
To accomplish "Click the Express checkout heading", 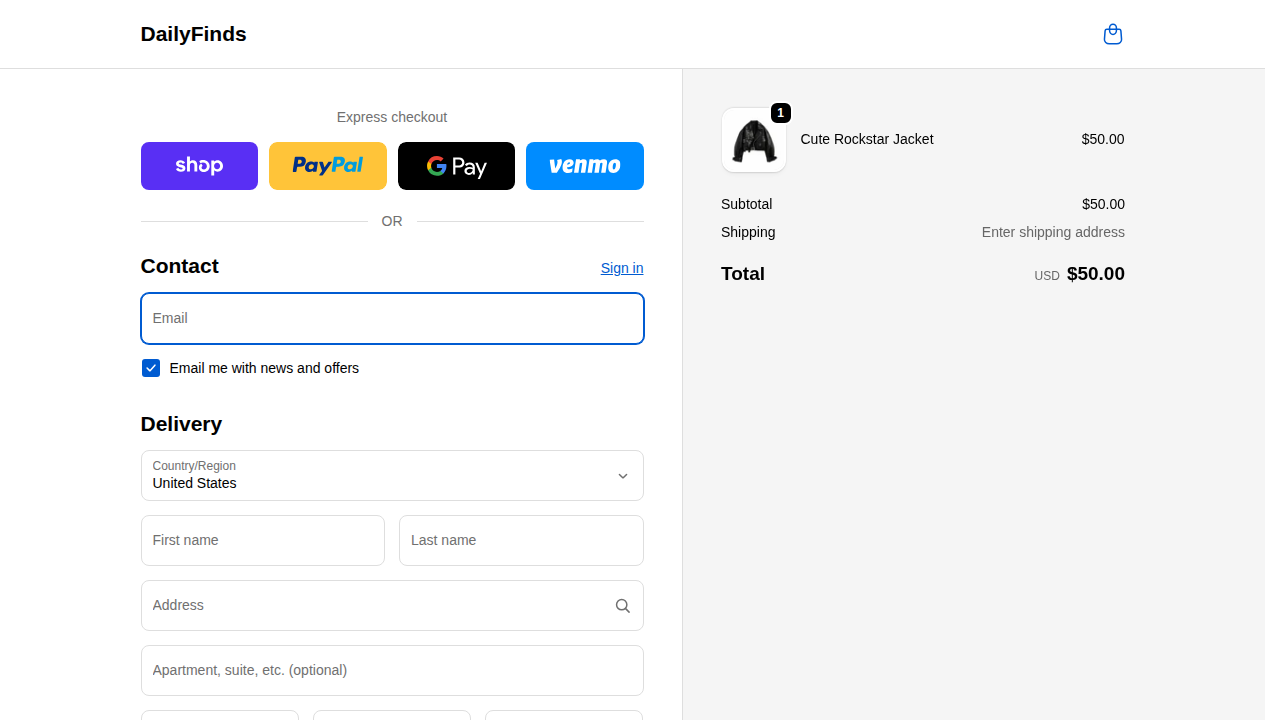I will tap(392, 117).
